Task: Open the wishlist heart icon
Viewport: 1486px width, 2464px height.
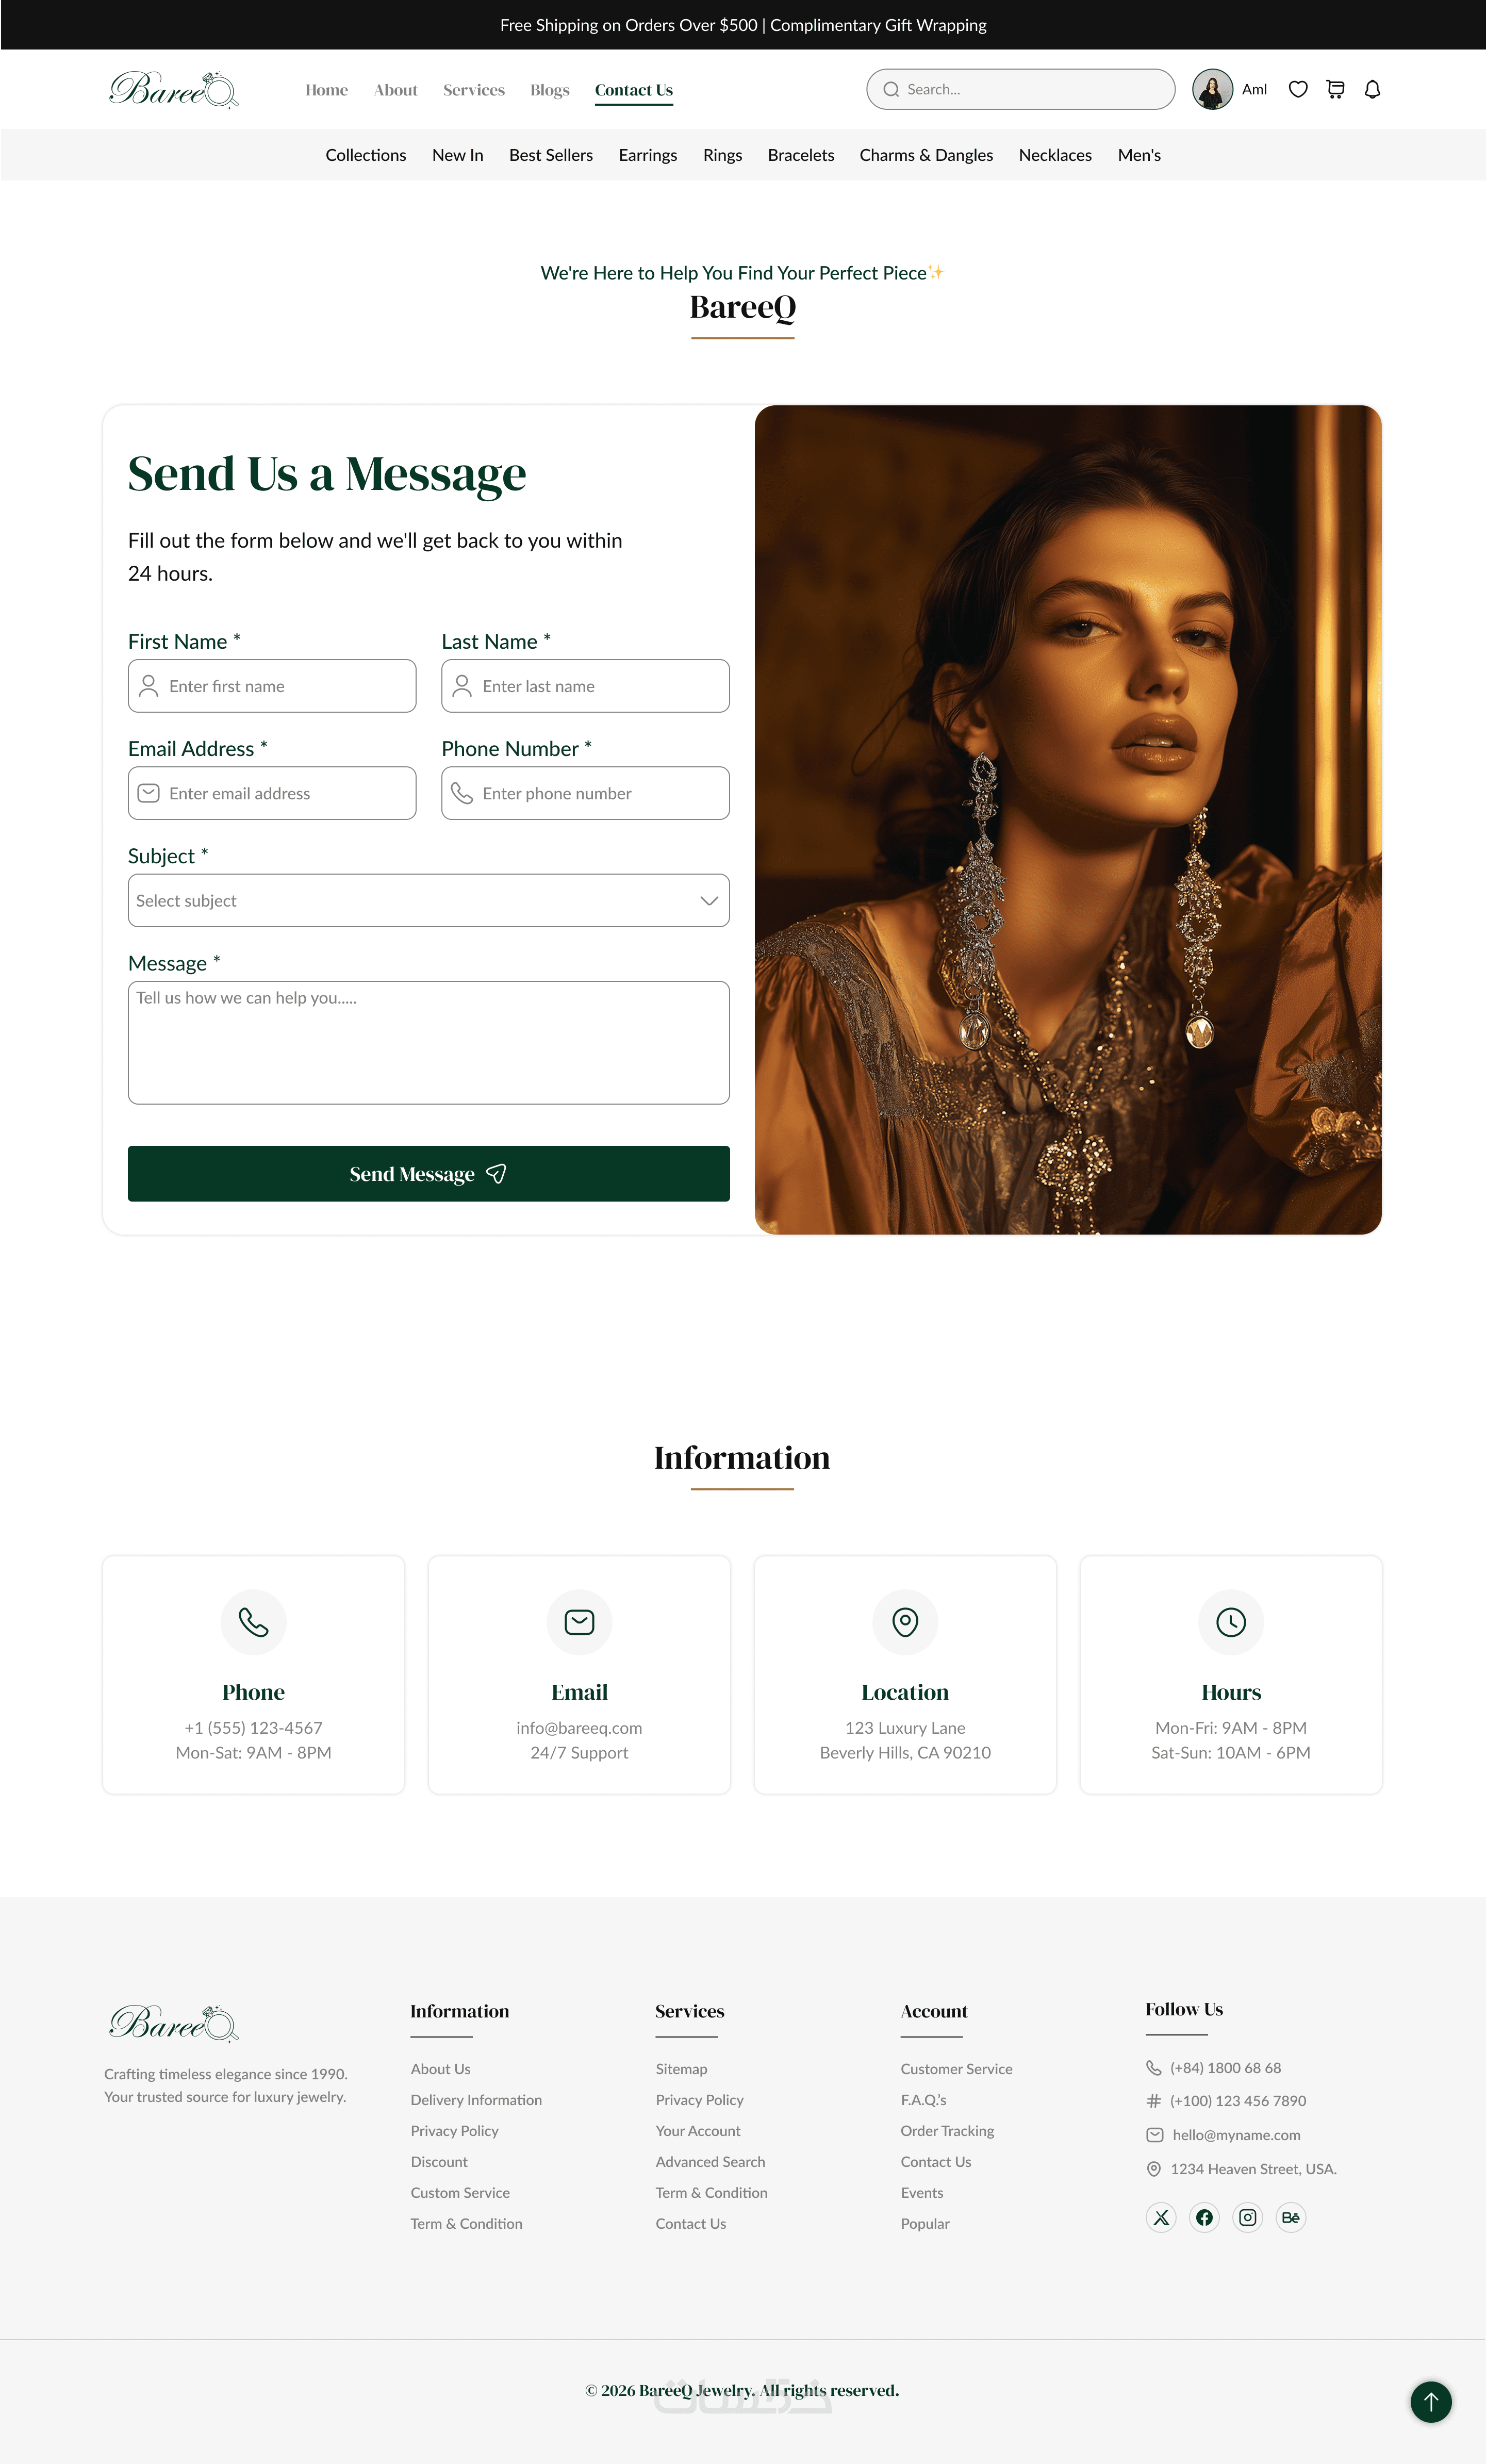Action: click(x=1298, y=89)
